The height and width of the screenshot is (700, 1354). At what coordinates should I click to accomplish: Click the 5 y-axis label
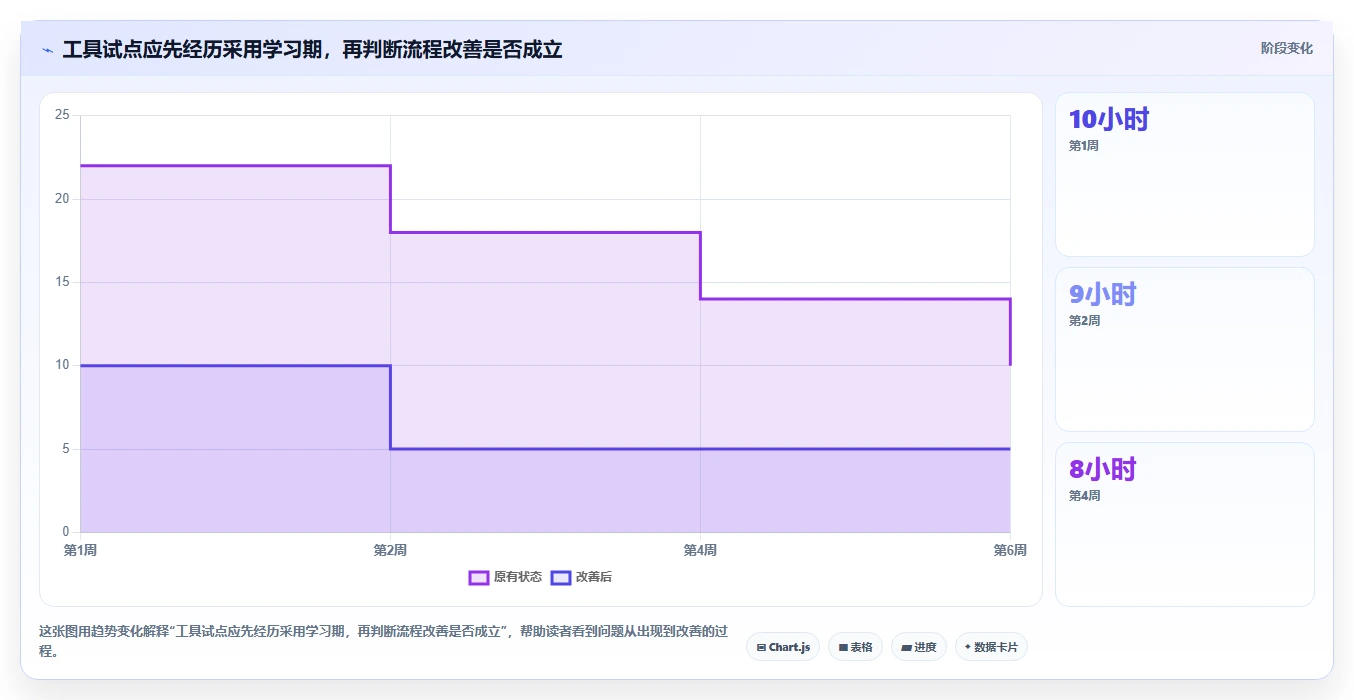point(66,449)
